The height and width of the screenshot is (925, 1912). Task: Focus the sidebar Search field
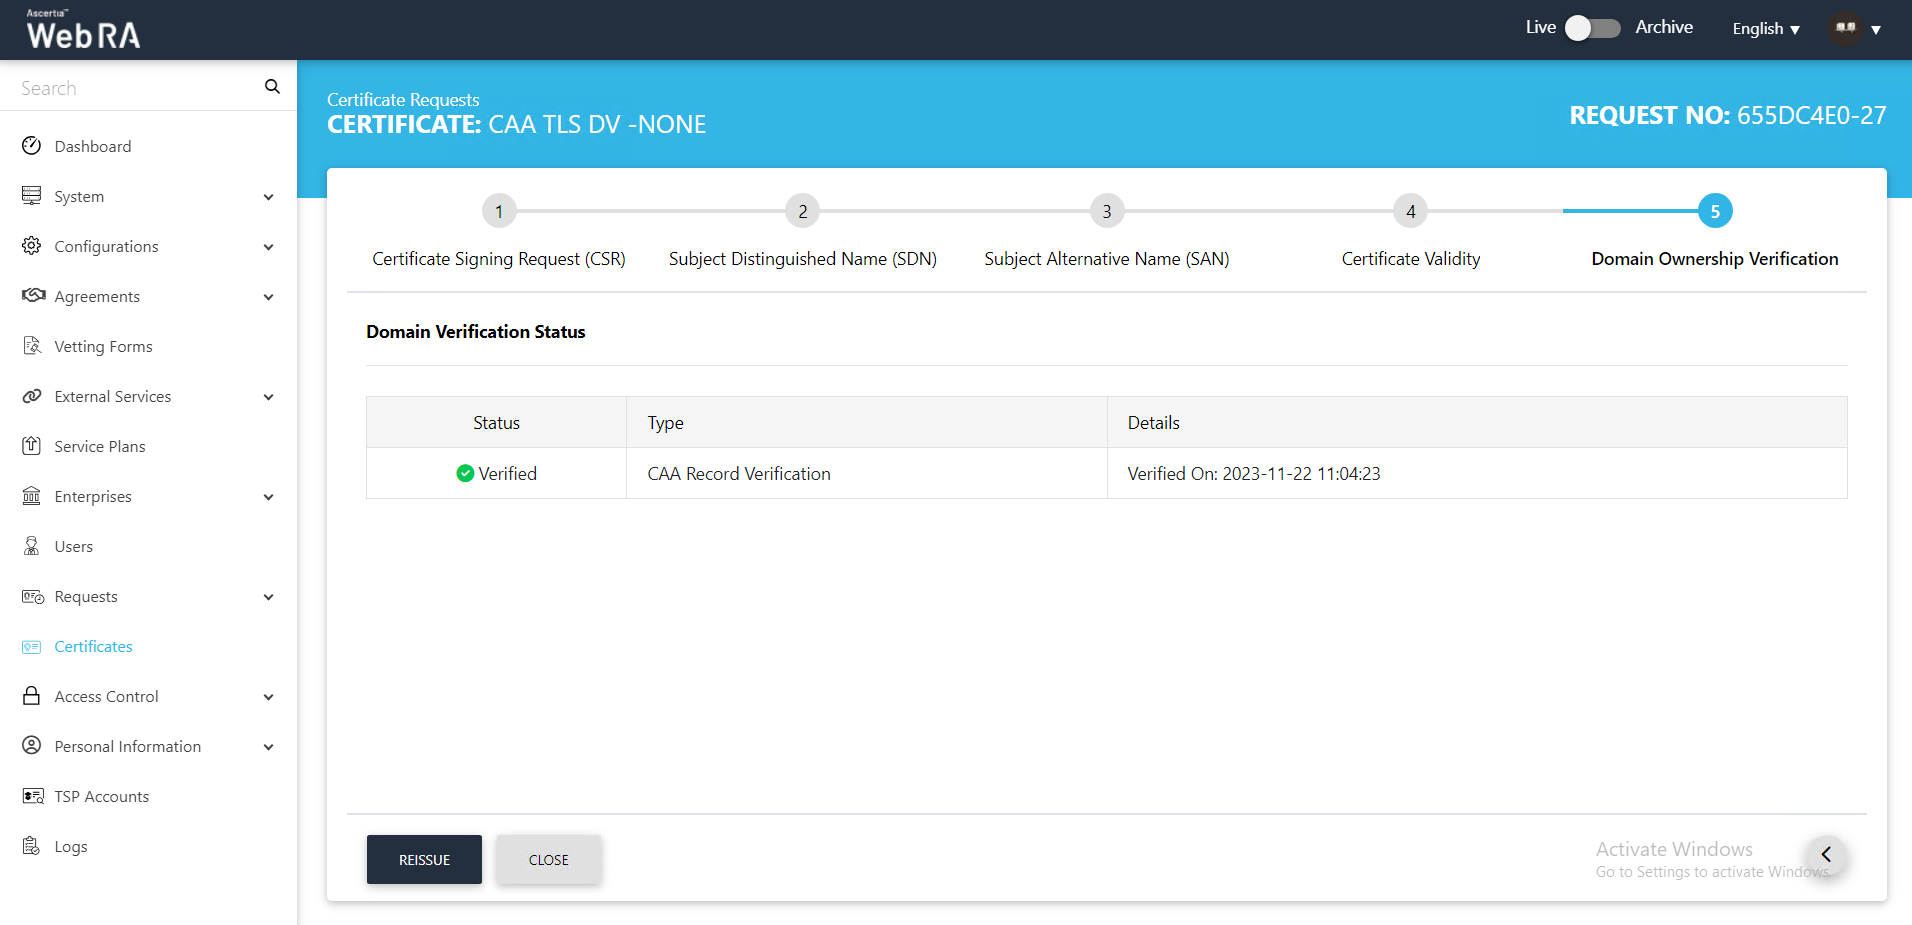(135, 88)
